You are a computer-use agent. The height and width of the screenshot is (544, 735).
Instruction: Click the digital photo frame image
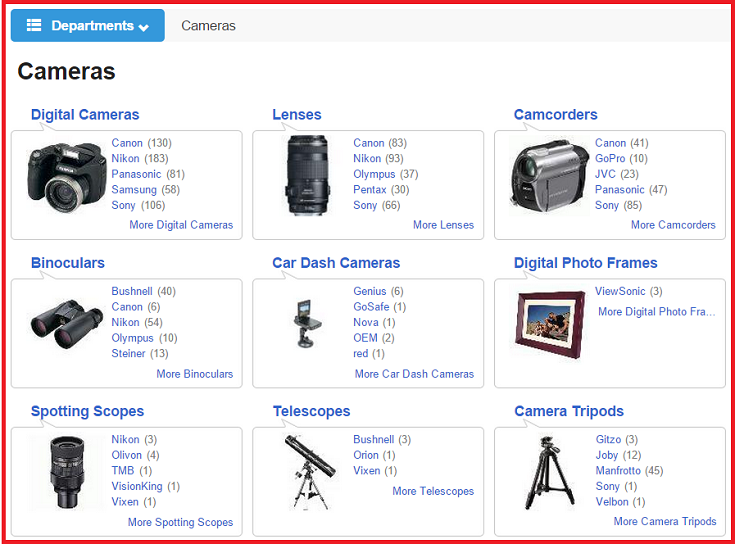pos(550,324)
